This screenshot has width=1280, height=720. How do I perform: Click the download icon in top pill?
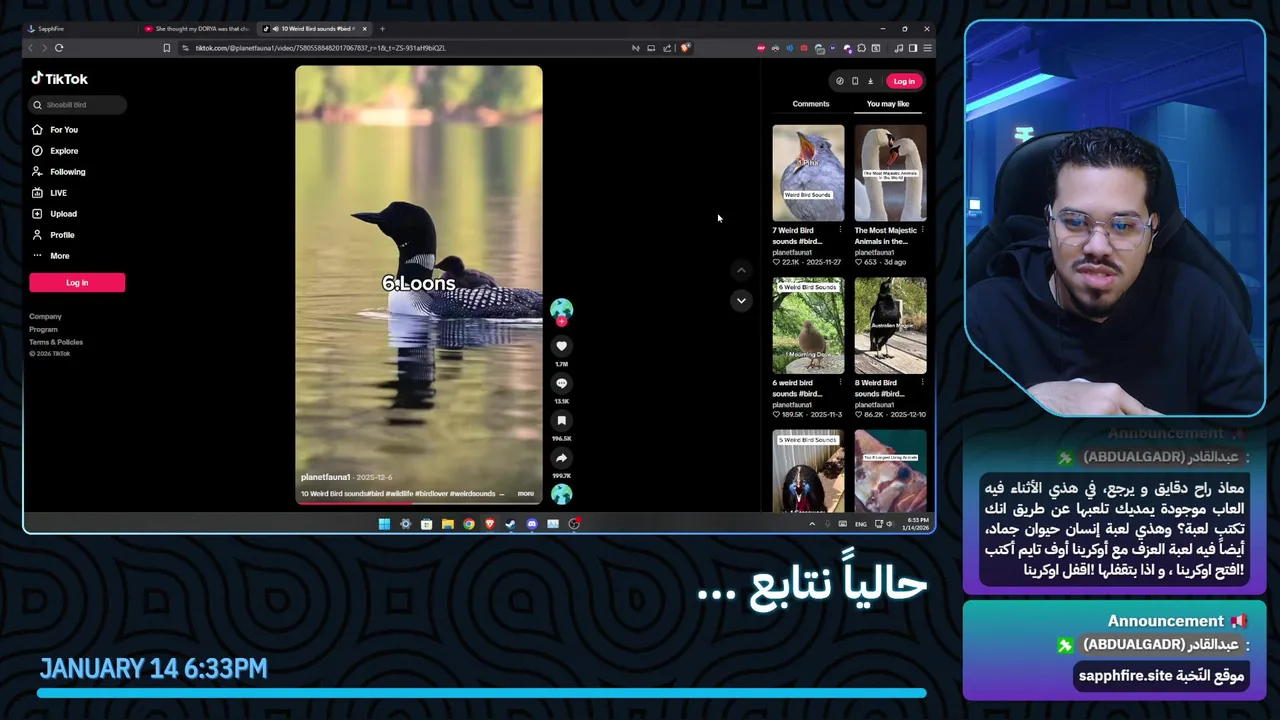(870, 81)
